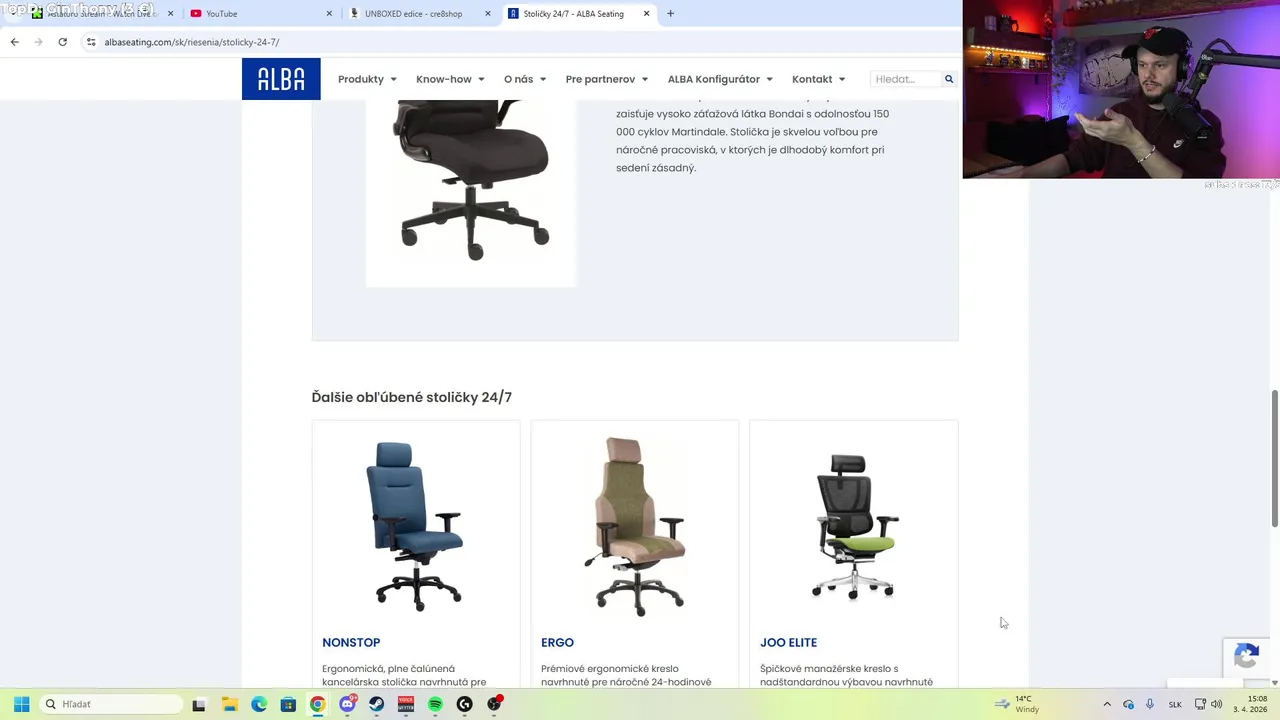The width and height of the screenshot is (1280, 720).
Task: Launch Microsoft Edge from the taskbar
Action: (x=259, y=704)
